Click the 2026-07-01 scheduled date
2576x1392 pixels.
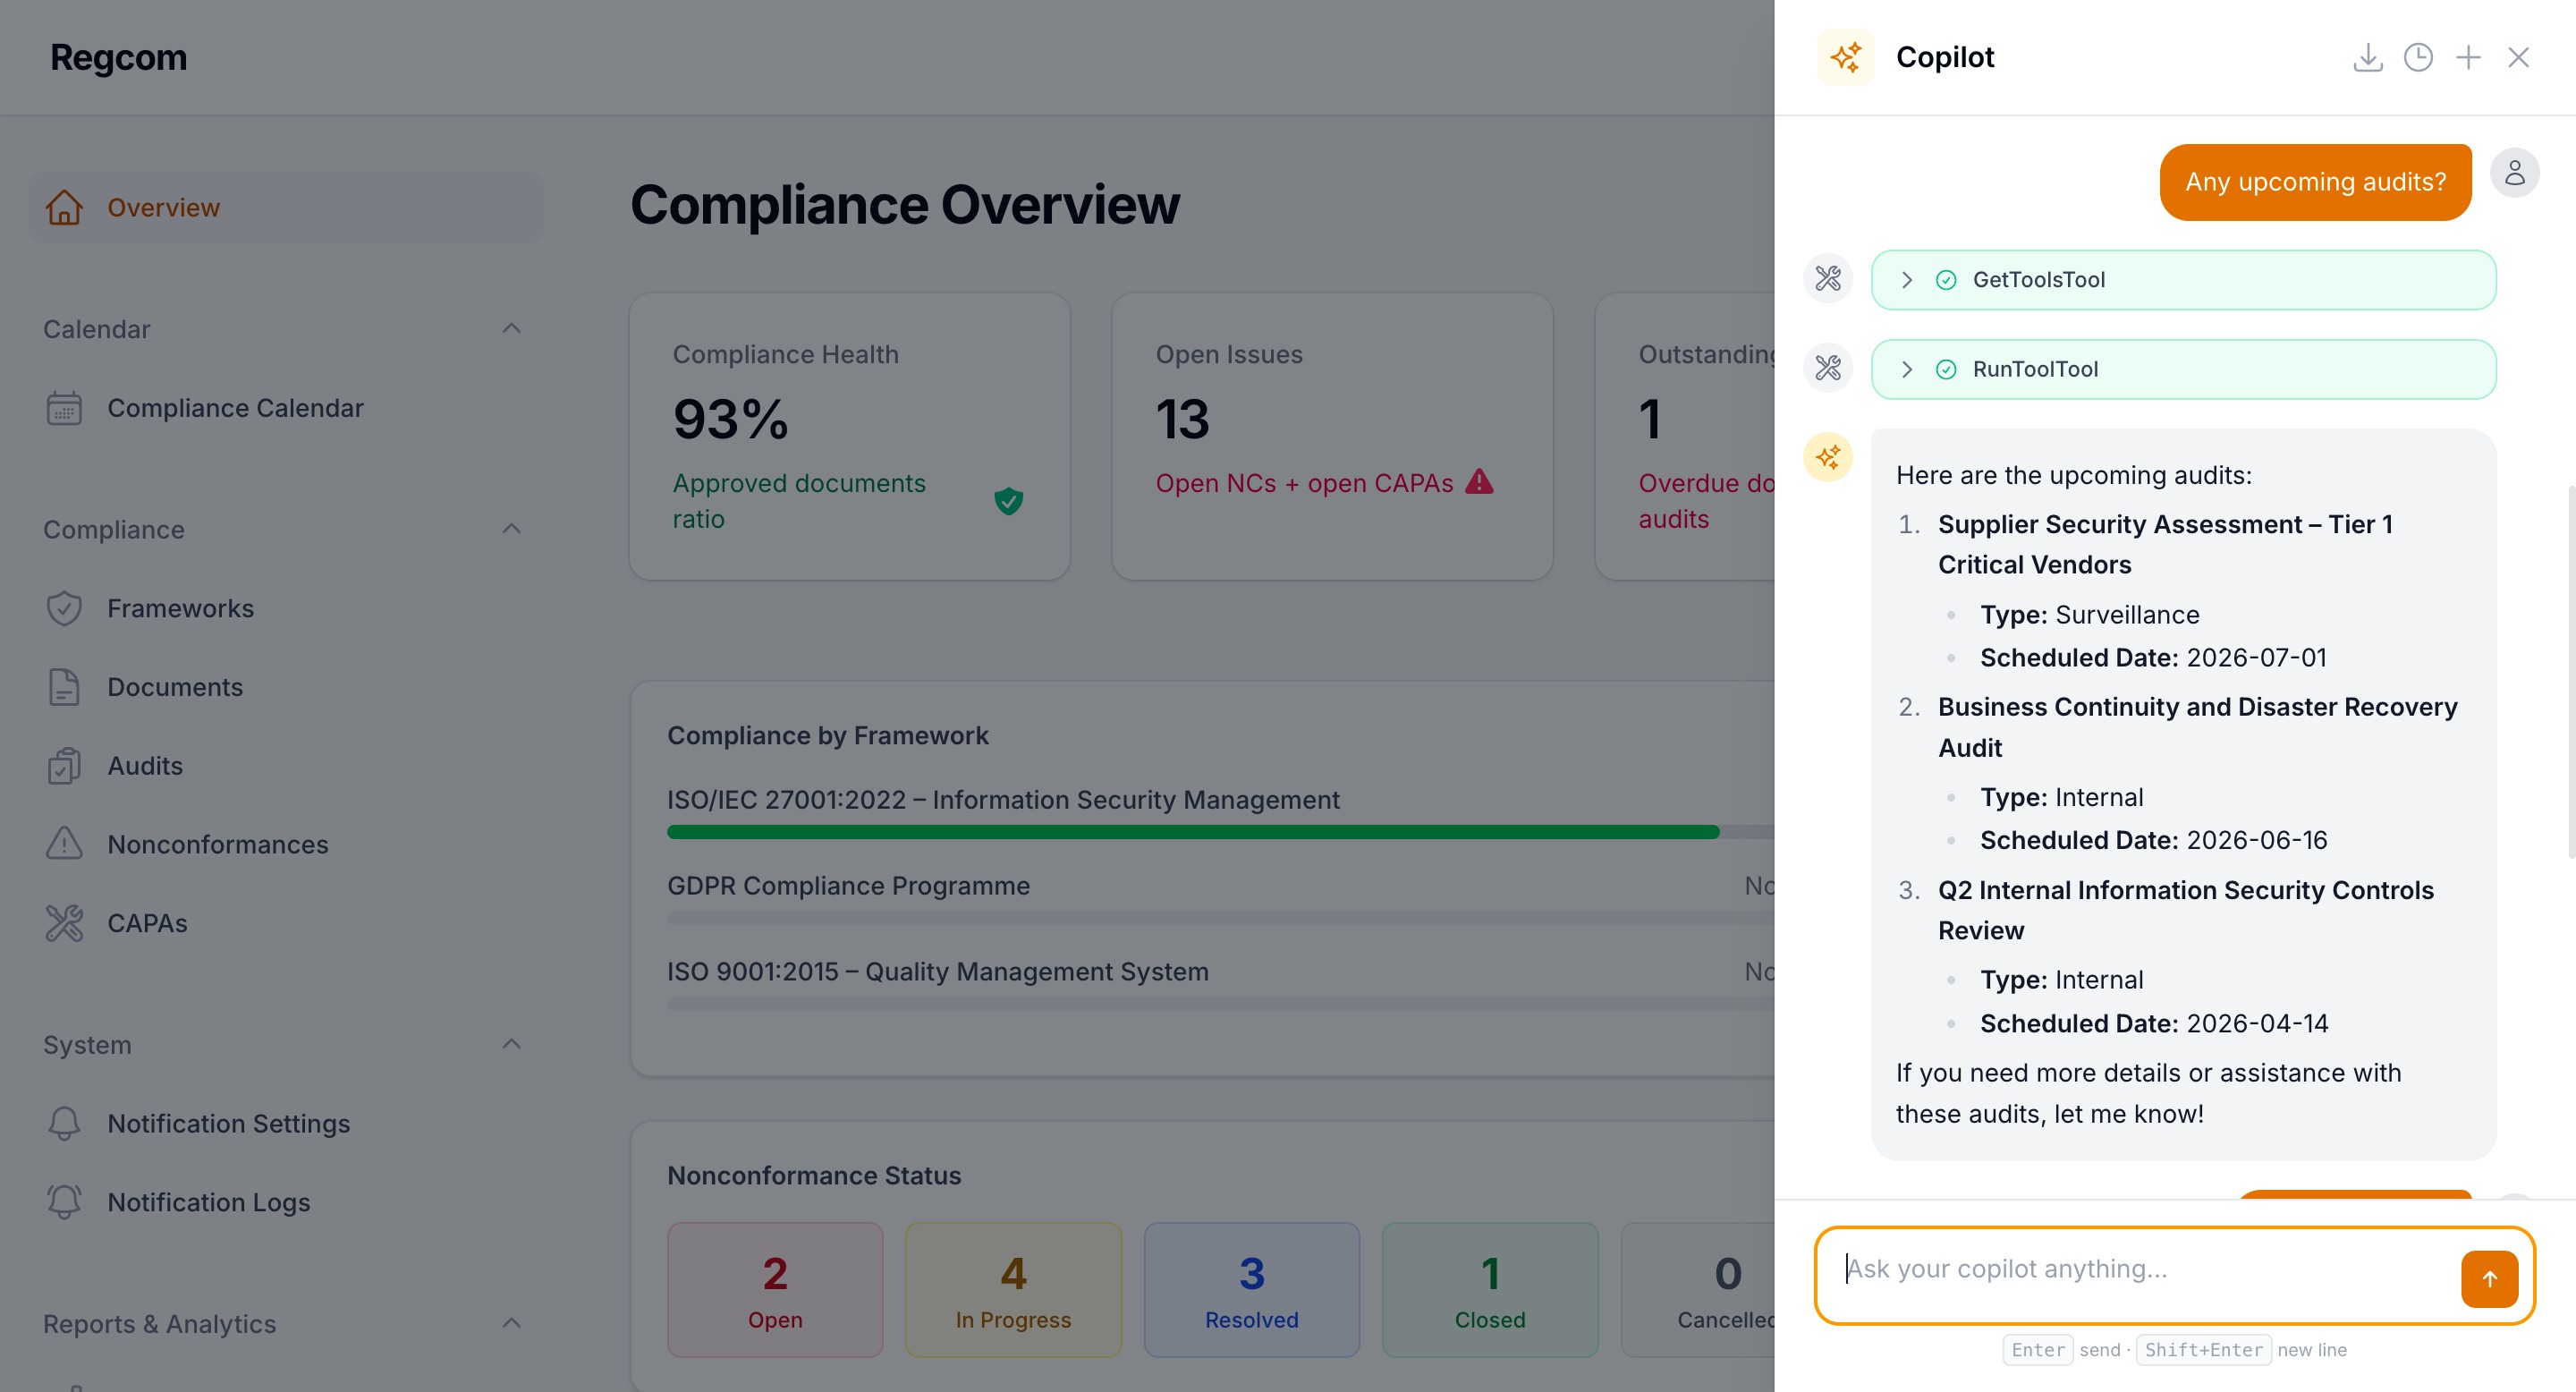[x=2256, y=657]
